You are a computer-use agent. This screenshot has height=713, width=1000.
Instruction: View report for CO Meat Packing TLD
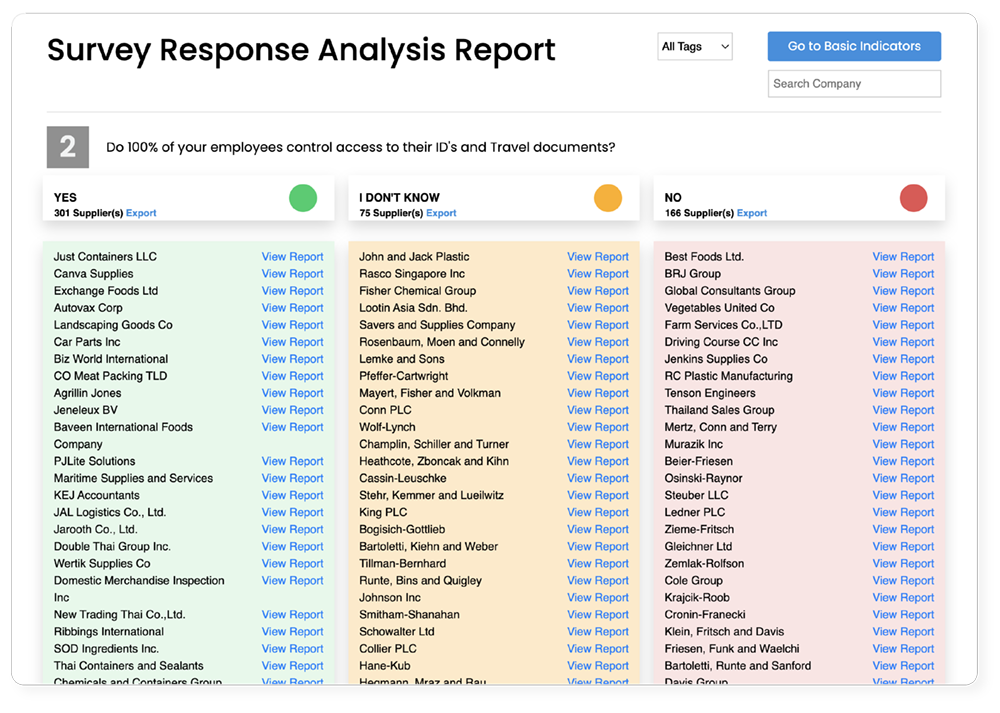293,376
